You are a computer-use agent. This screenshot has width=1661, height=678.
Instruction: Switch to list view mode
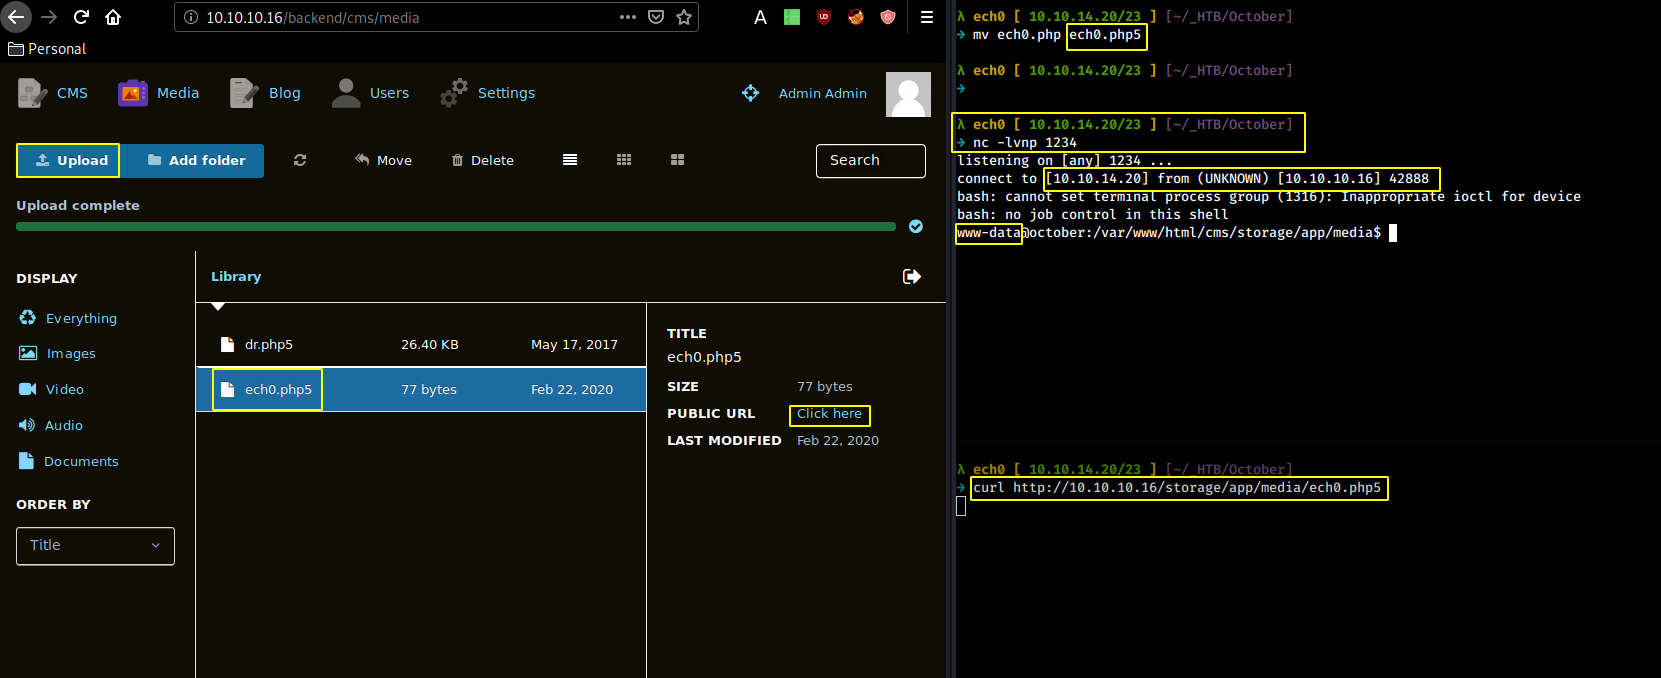(570, 160)
